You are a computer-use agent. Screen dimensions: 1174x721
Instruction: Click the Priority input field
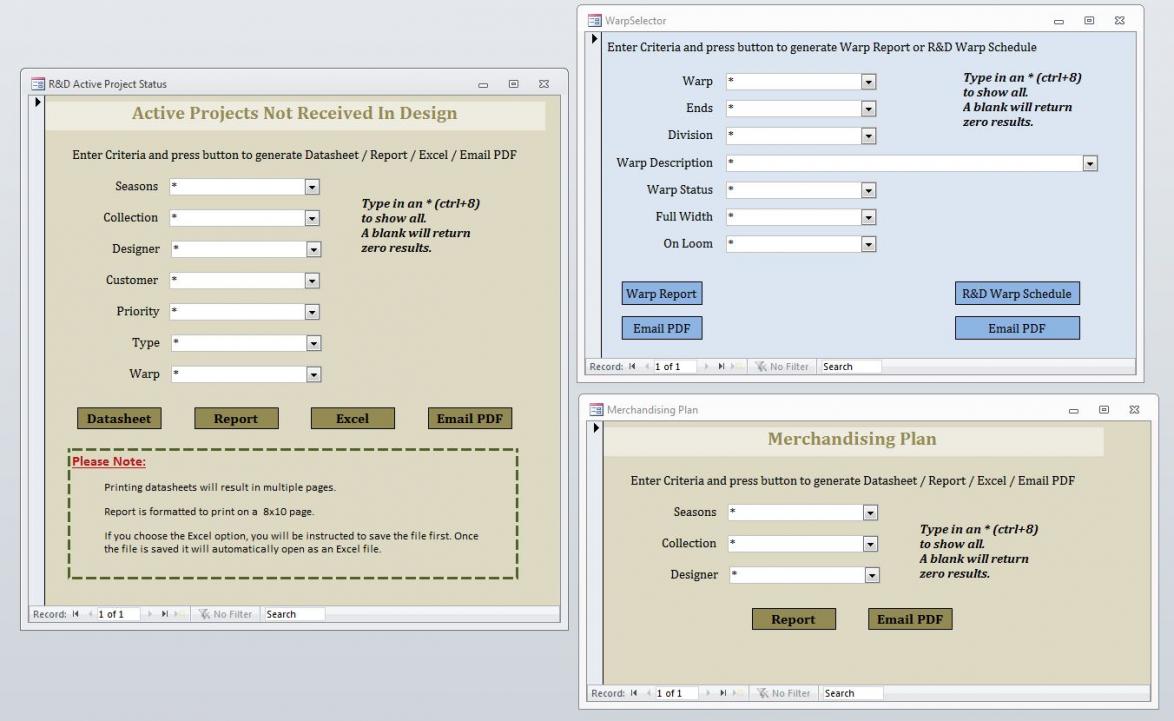[x=237, y=312]
